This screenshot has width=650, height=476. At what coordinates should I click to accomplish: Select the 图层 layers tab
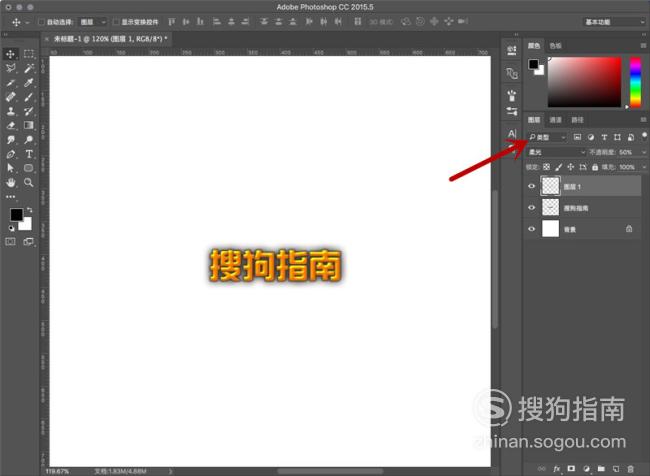point(534,120)
